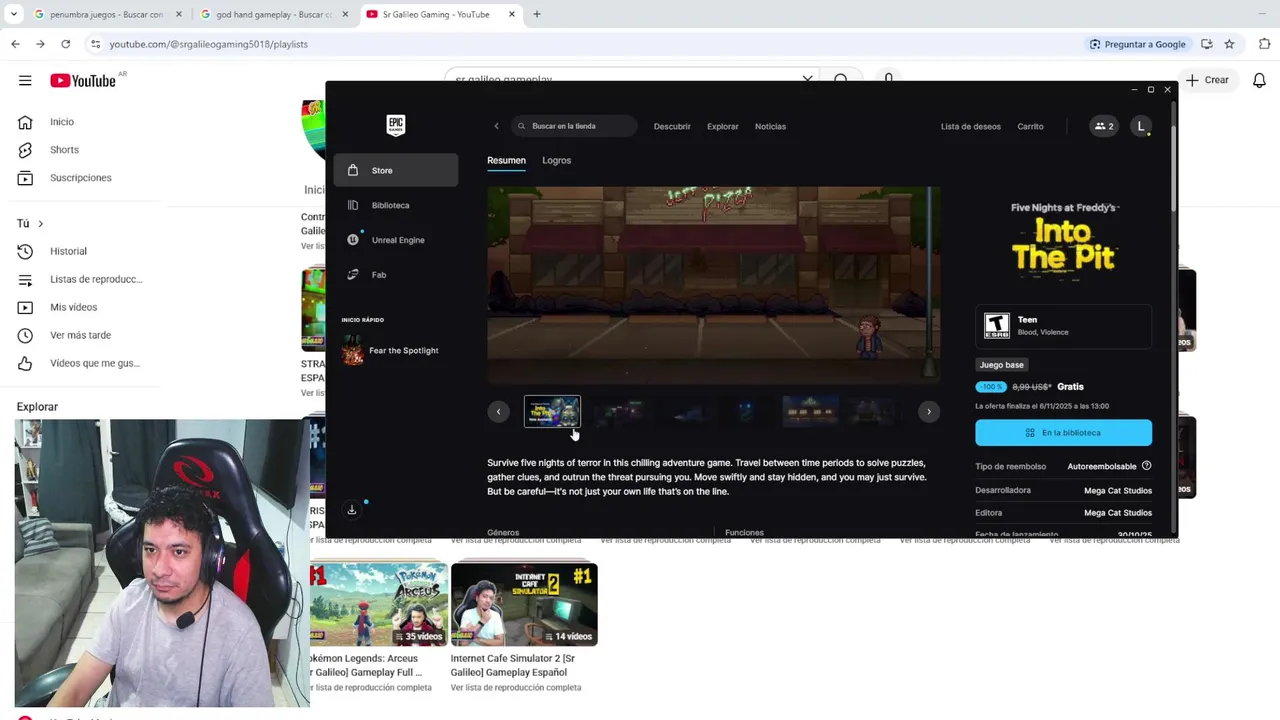1280x720 pixels.
Task: Grab the Epic launcher vertical scrollbar
Action: (x=1174, y=155)
